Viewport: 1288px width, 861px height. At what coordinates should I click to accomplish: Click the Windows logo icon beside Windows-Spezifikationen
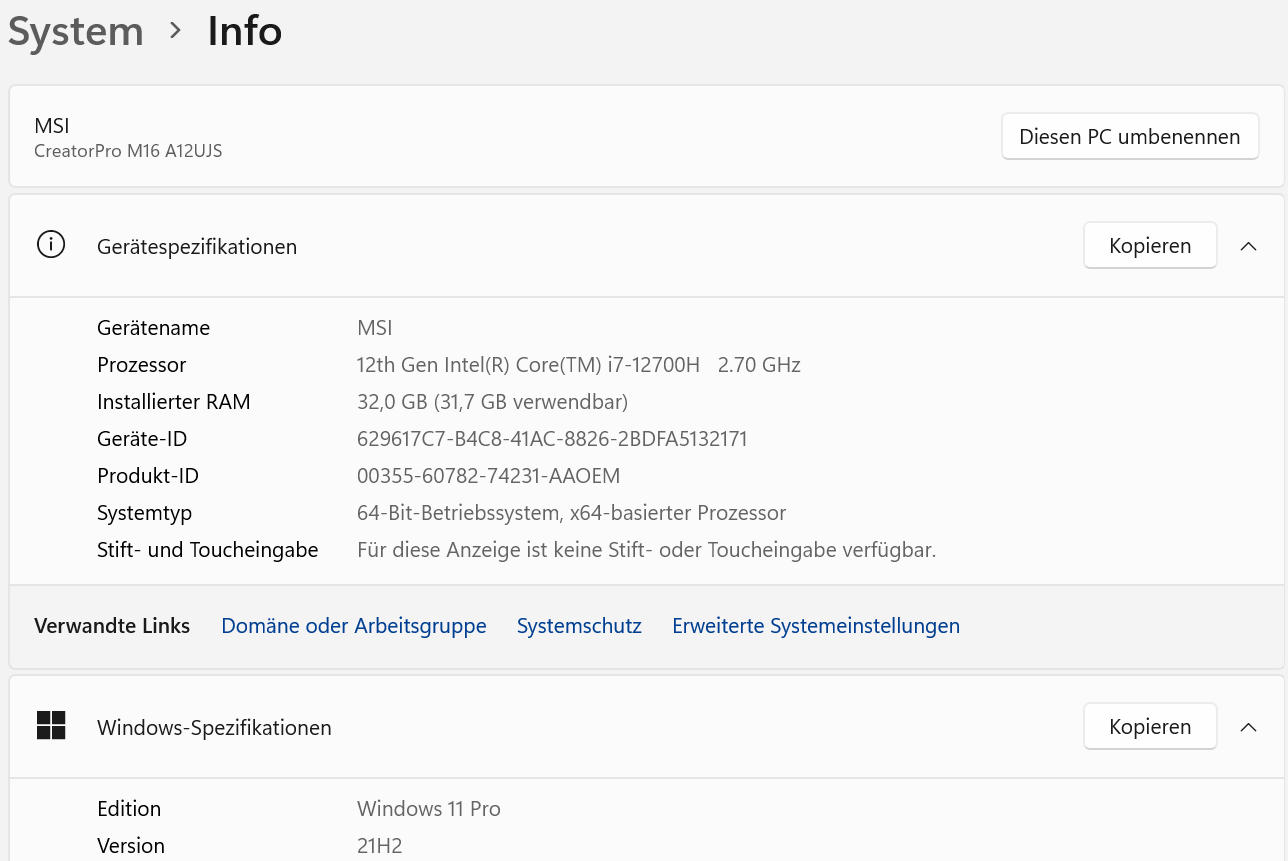(x=51, y=726)
